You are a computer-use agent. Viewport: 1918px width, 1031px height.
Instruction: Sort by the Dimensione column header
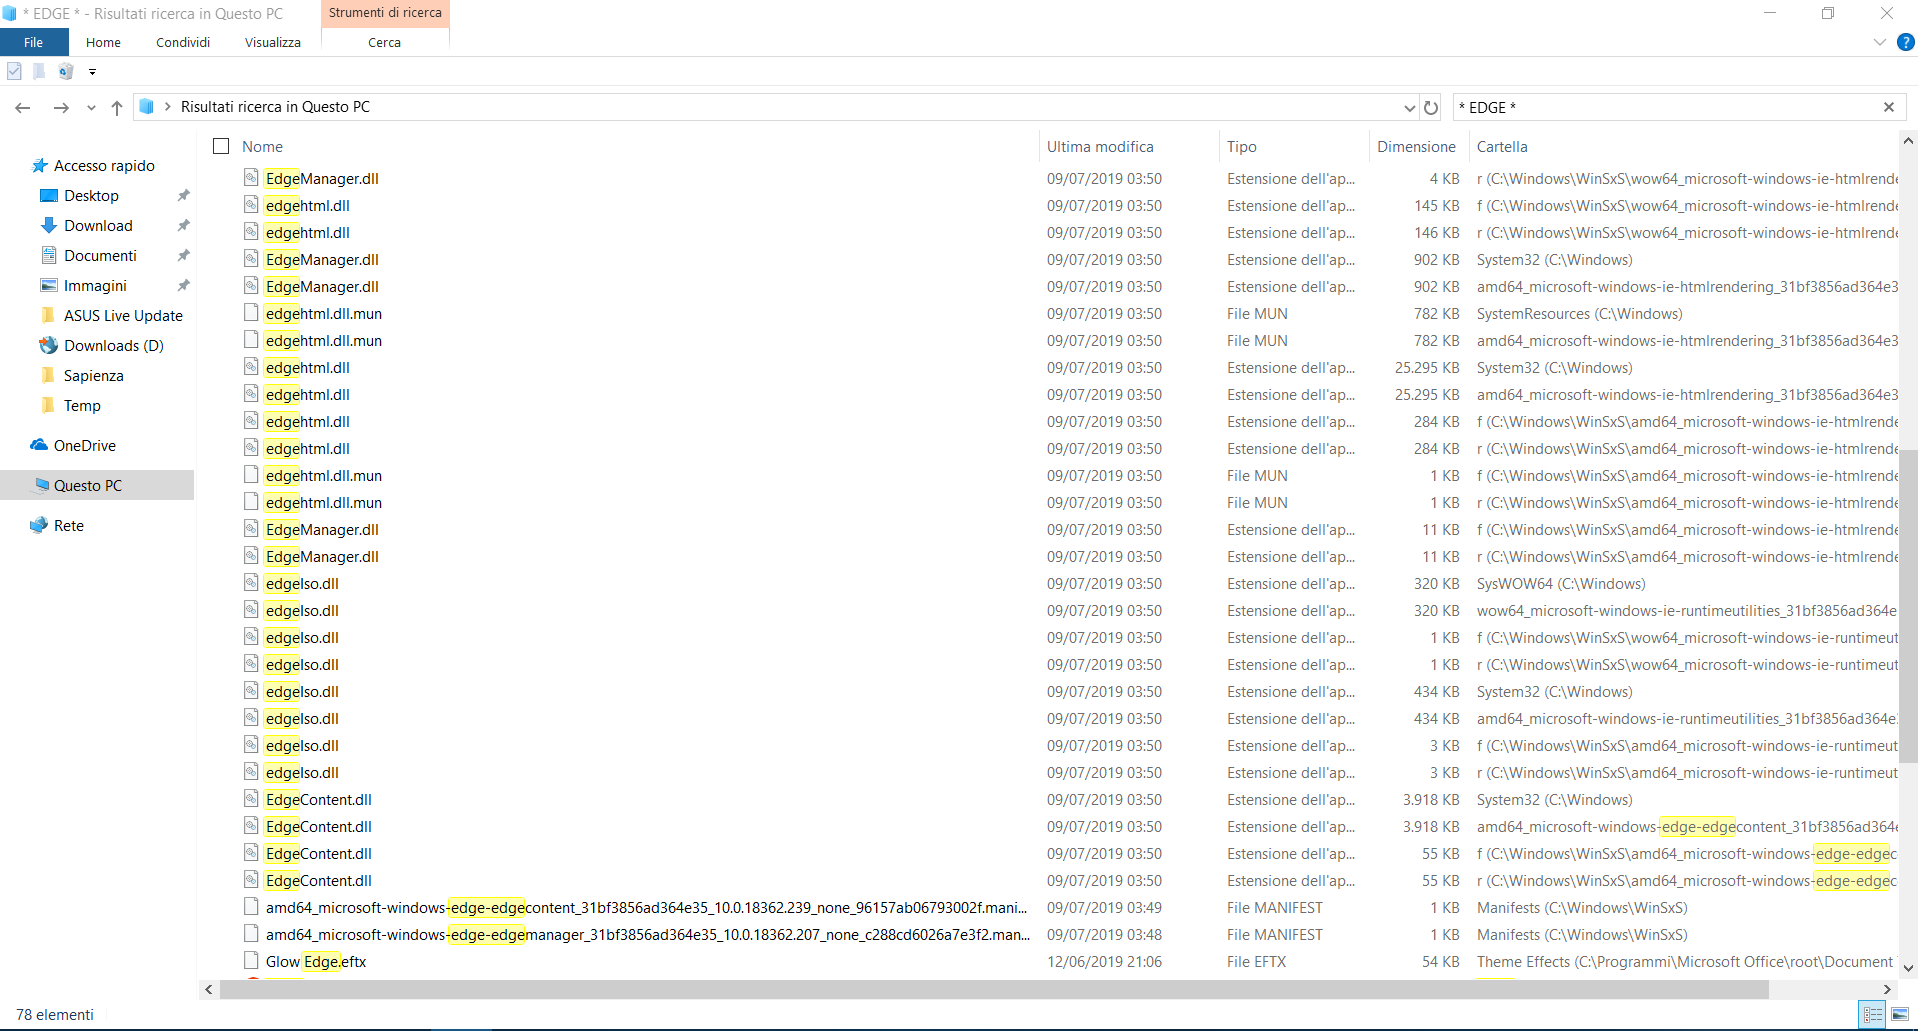pos(1416,146)
